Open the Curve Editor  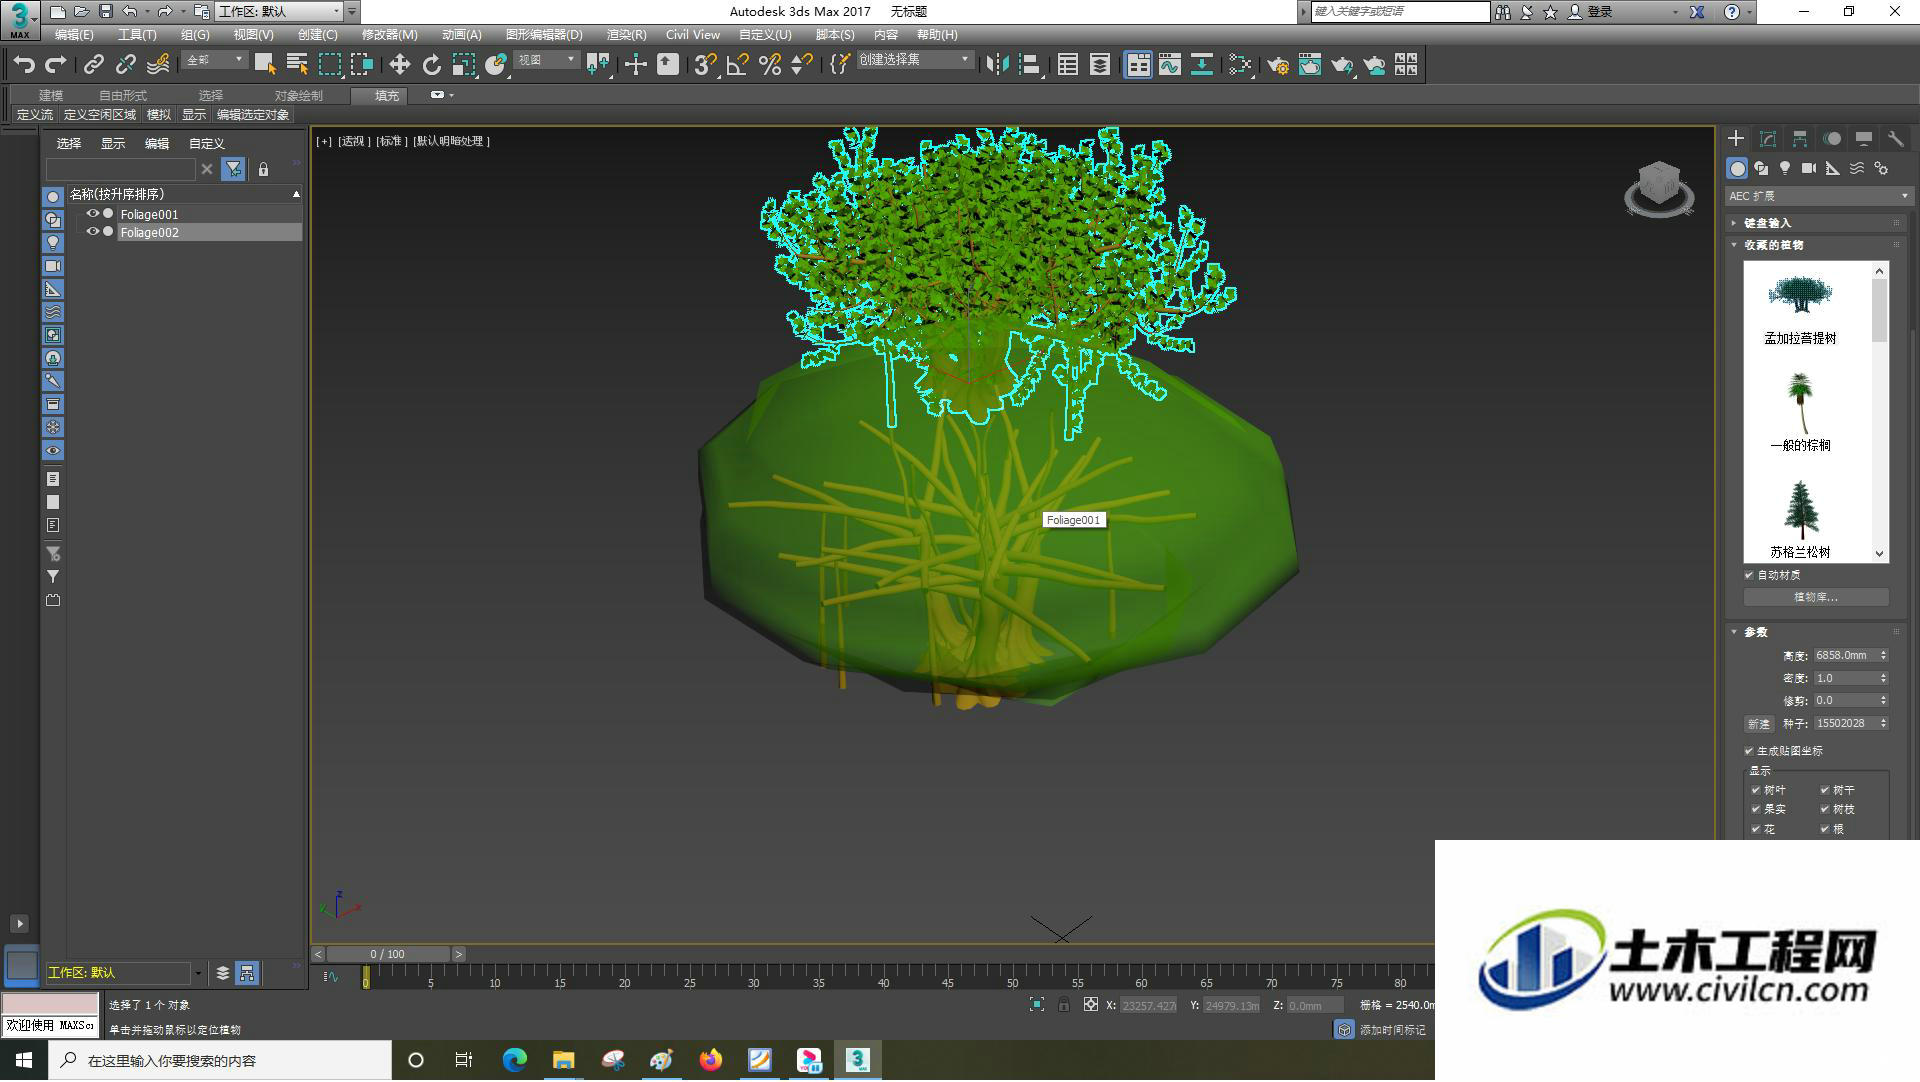(1170, 65)
